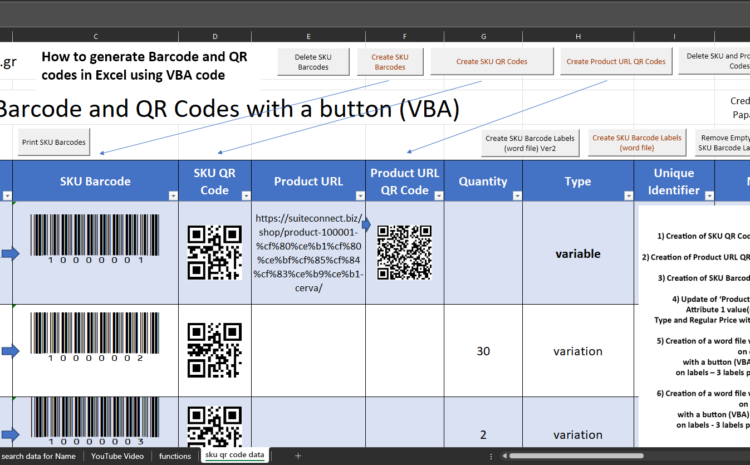Image resolution: width=750 pixels, height=465 pixels.
Task: Run Create Product URL QR Codes
Action: (x=616, y=61)
